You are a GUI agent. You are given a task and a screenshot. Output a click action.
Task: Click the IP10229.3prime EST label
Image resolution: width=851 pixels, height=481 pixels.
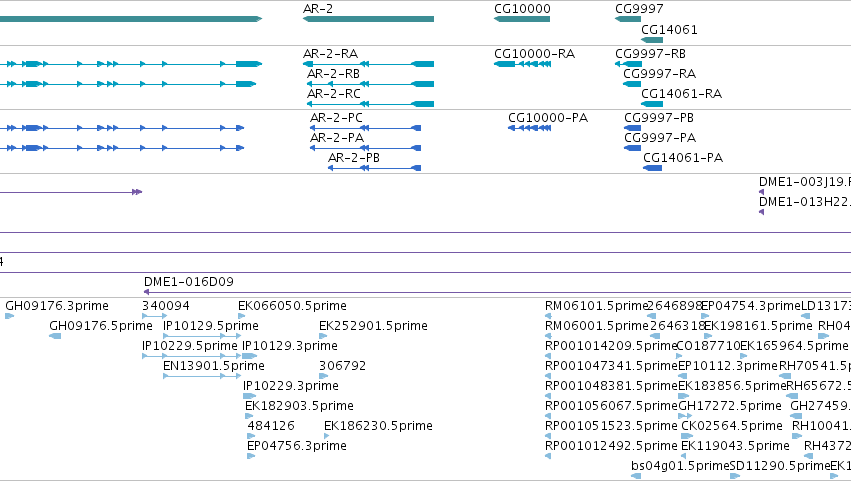click(291, 386)
